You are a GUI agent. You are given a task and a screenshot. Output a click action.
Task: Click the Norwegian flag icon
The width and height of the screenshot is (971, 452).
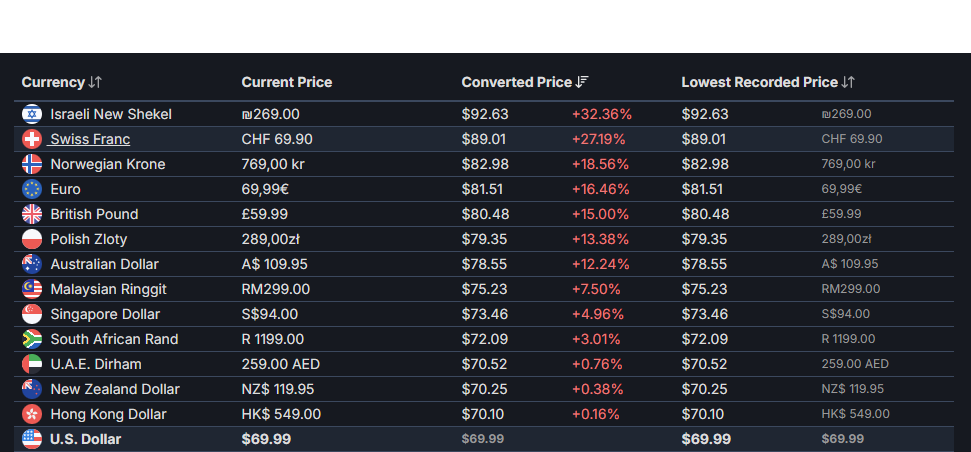[x=32, y=164]
